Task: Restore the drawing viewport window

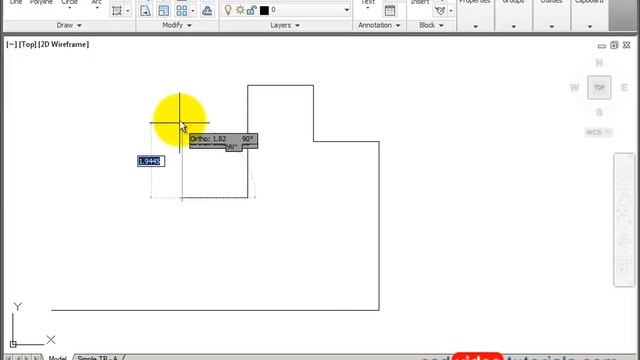Action: point(614,45)
